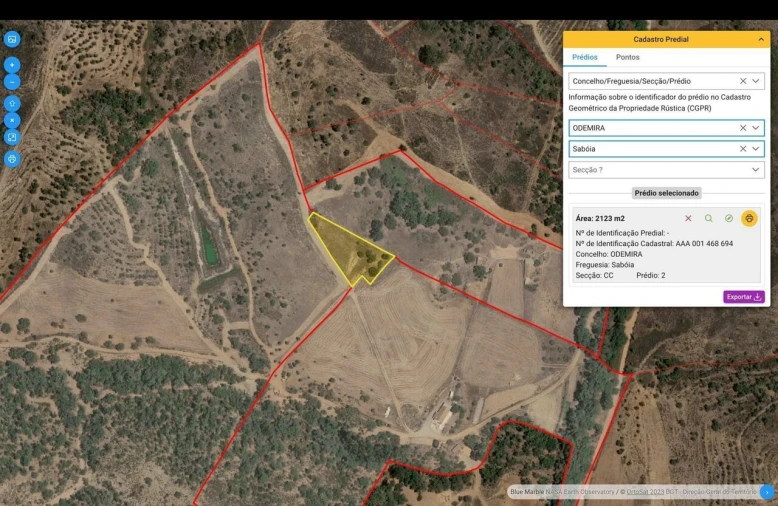The image size is (778, 506).
Task: Zoom to selected prédio with magnifier icon
Action: tap(709, 218)
